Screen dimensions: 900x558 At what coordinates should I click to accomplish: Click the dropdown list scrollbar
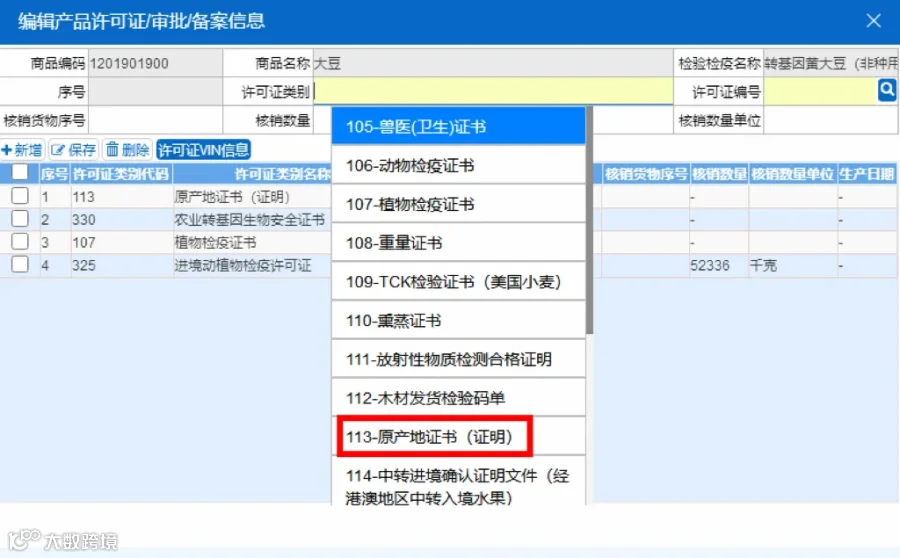[589, 221]
